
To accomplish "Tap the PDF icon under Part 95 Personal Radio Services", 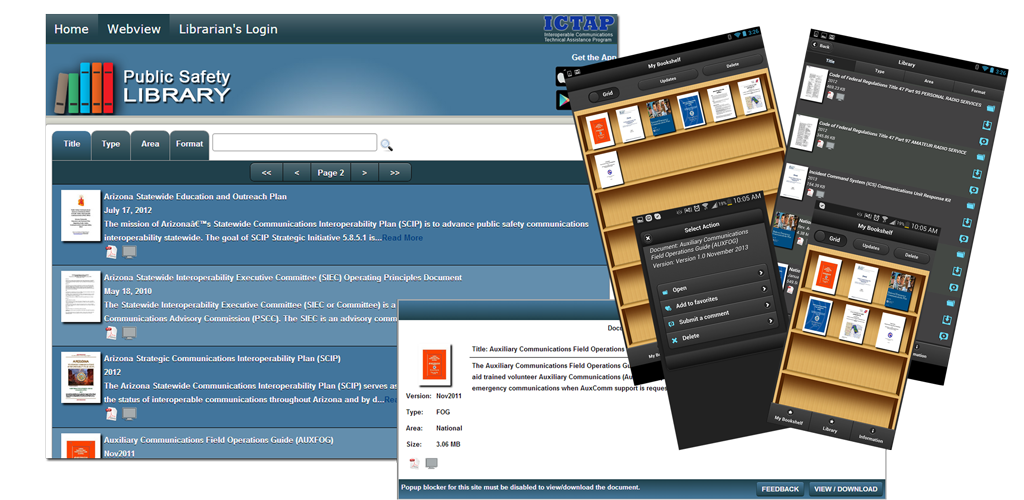I will (x=829, y=96).
